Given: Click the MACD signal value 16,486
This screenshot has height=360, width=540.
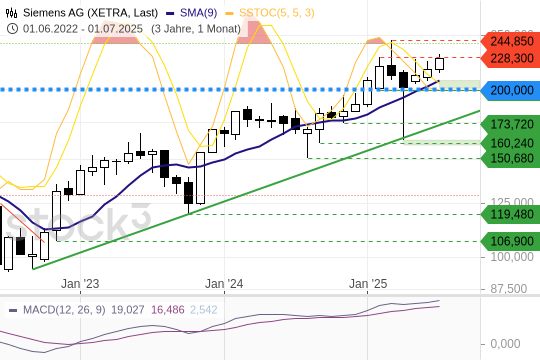Looking at the screenshot, I should (x=168, y=310).
